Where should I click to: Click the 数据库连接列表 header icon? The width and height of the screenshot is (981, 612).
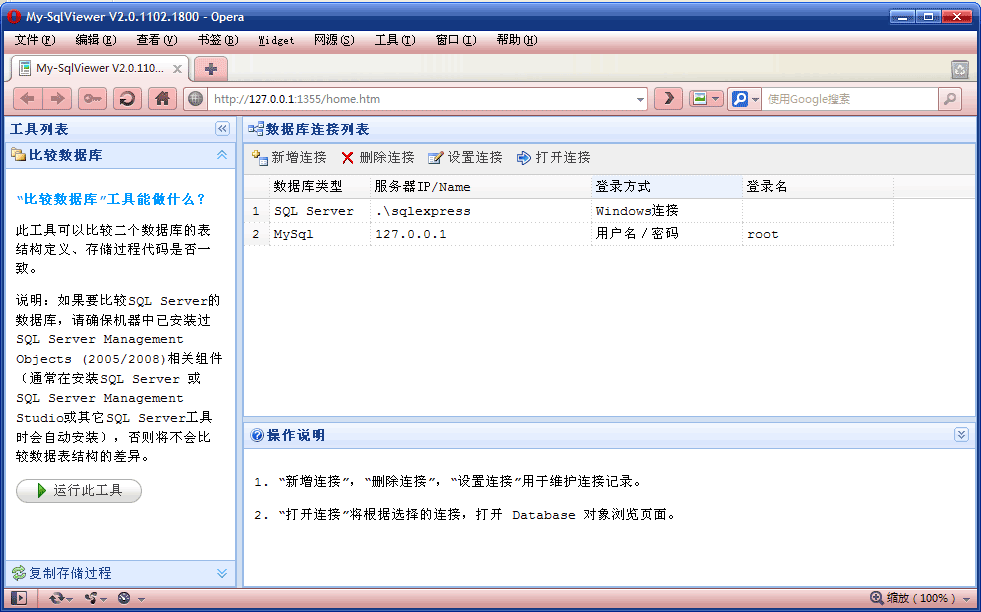[255, 129]
